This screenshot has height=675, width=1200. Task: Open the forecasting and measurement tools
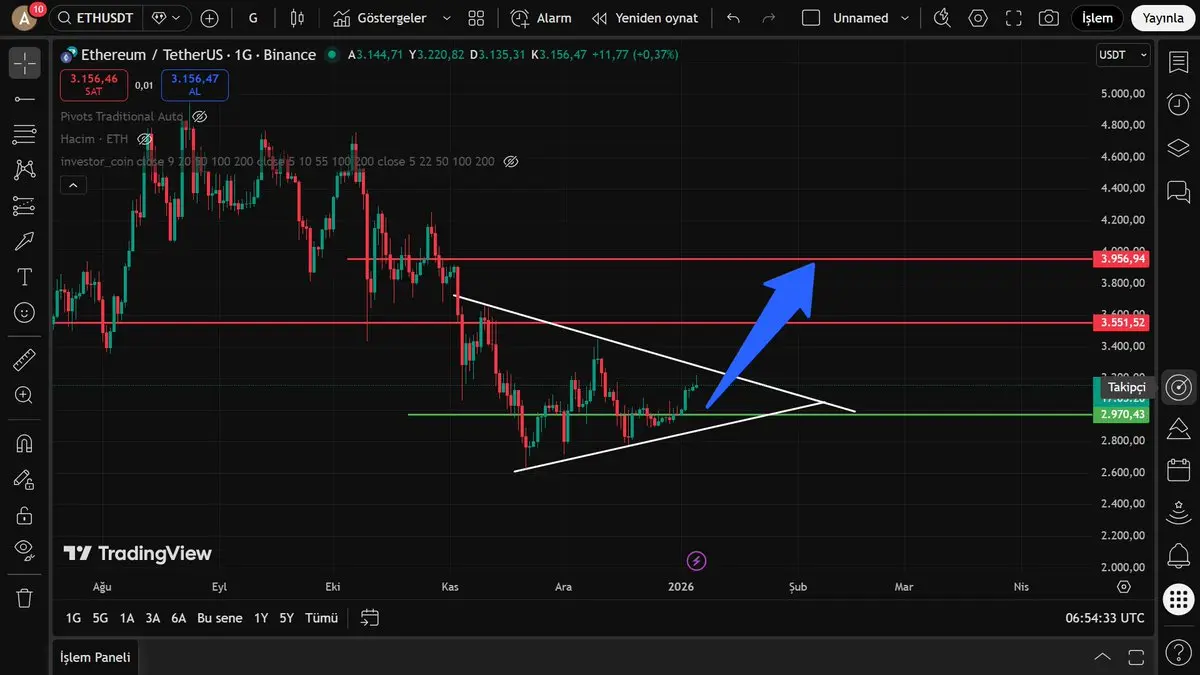[x=24, y=206]
